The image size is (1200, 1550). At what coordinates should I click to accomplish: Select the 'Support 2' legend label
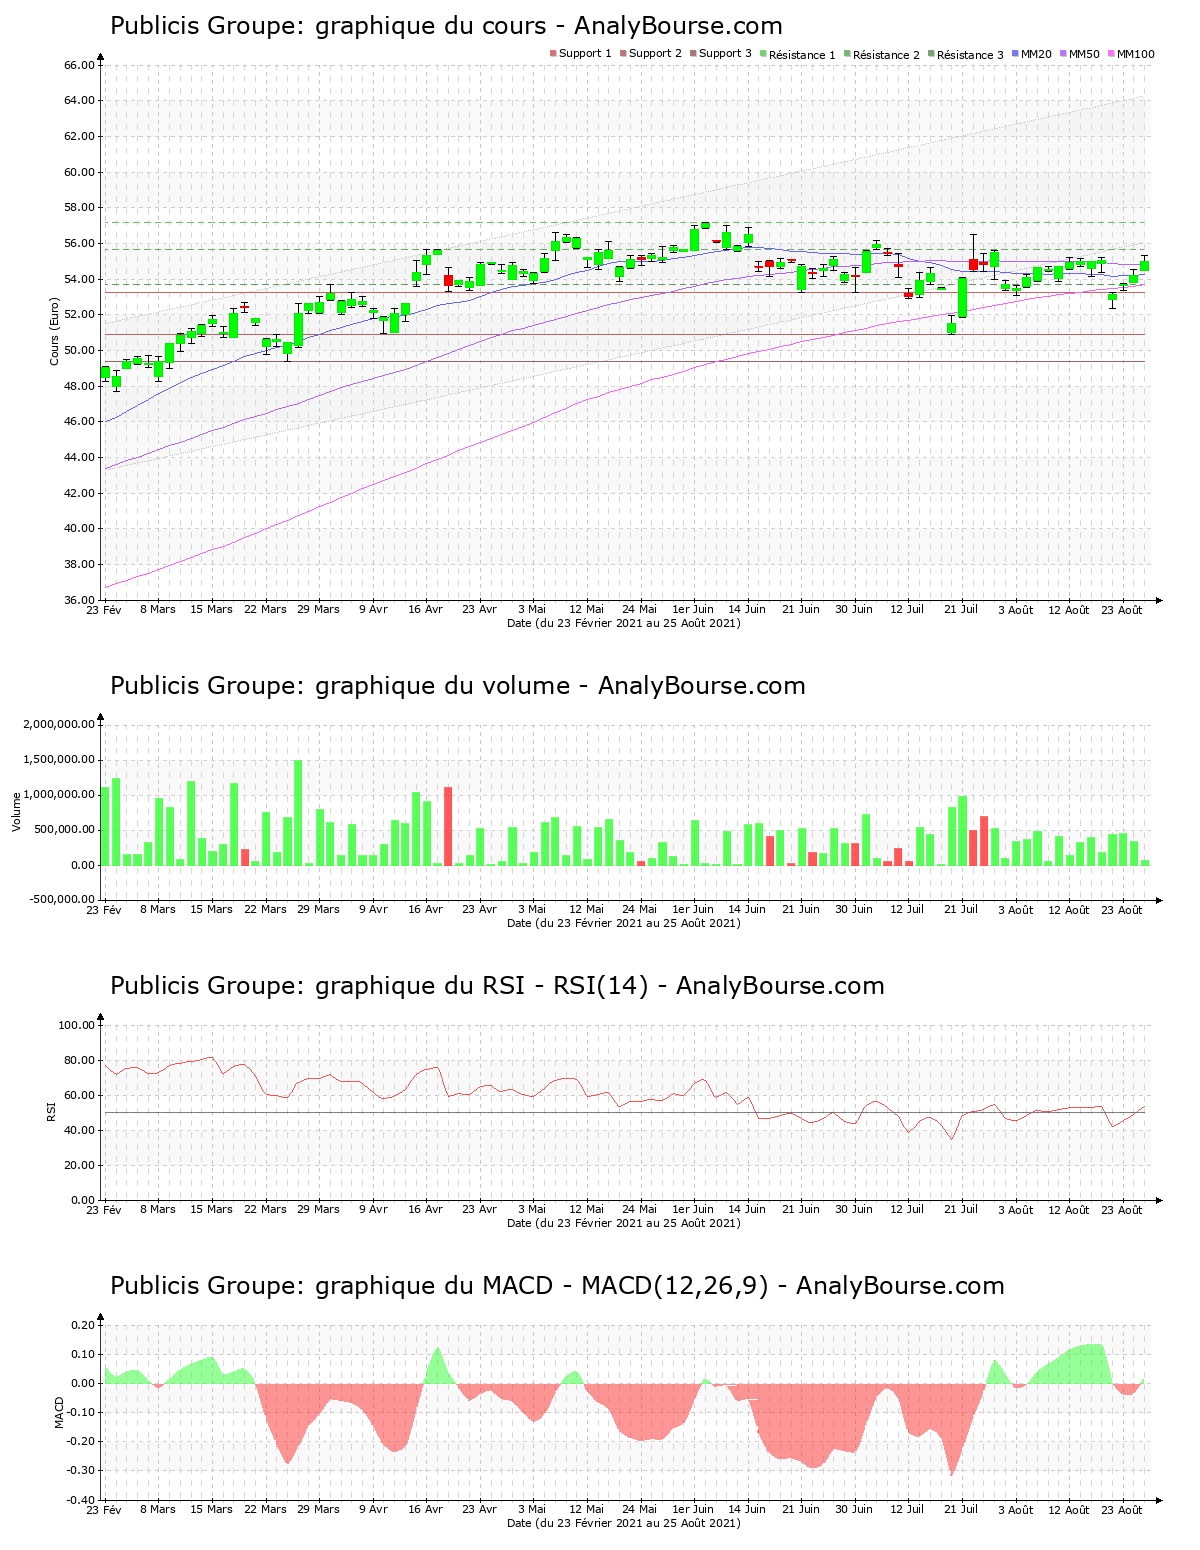[x=655, y=54]
